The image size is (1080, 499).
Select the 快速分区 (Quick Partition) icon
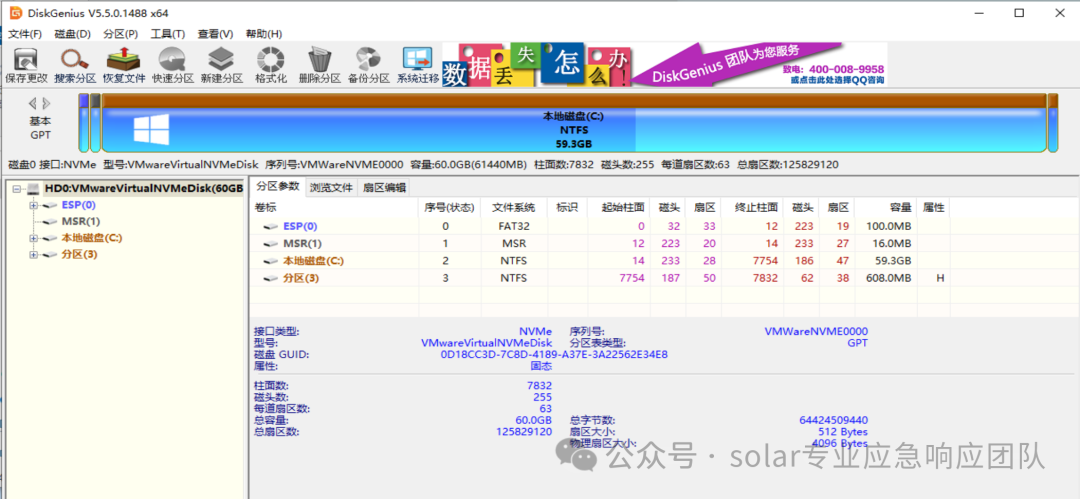[173, 63]
